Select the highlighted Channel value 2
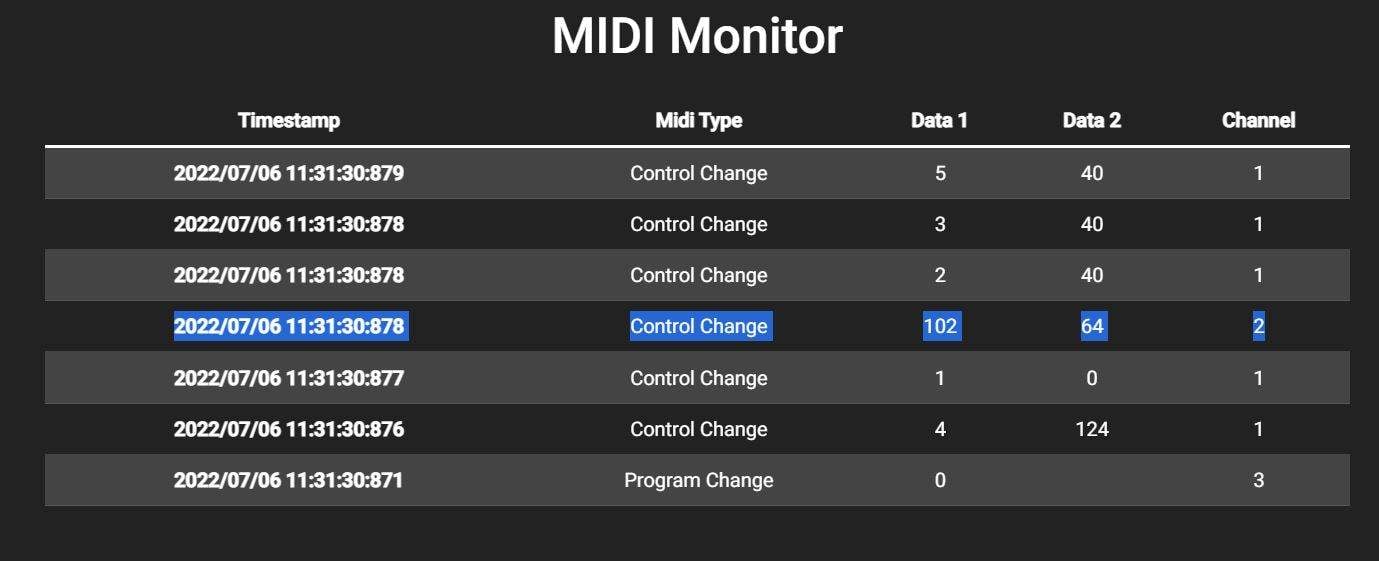This screenshot has width=1379, height=561. point(1258,326)
